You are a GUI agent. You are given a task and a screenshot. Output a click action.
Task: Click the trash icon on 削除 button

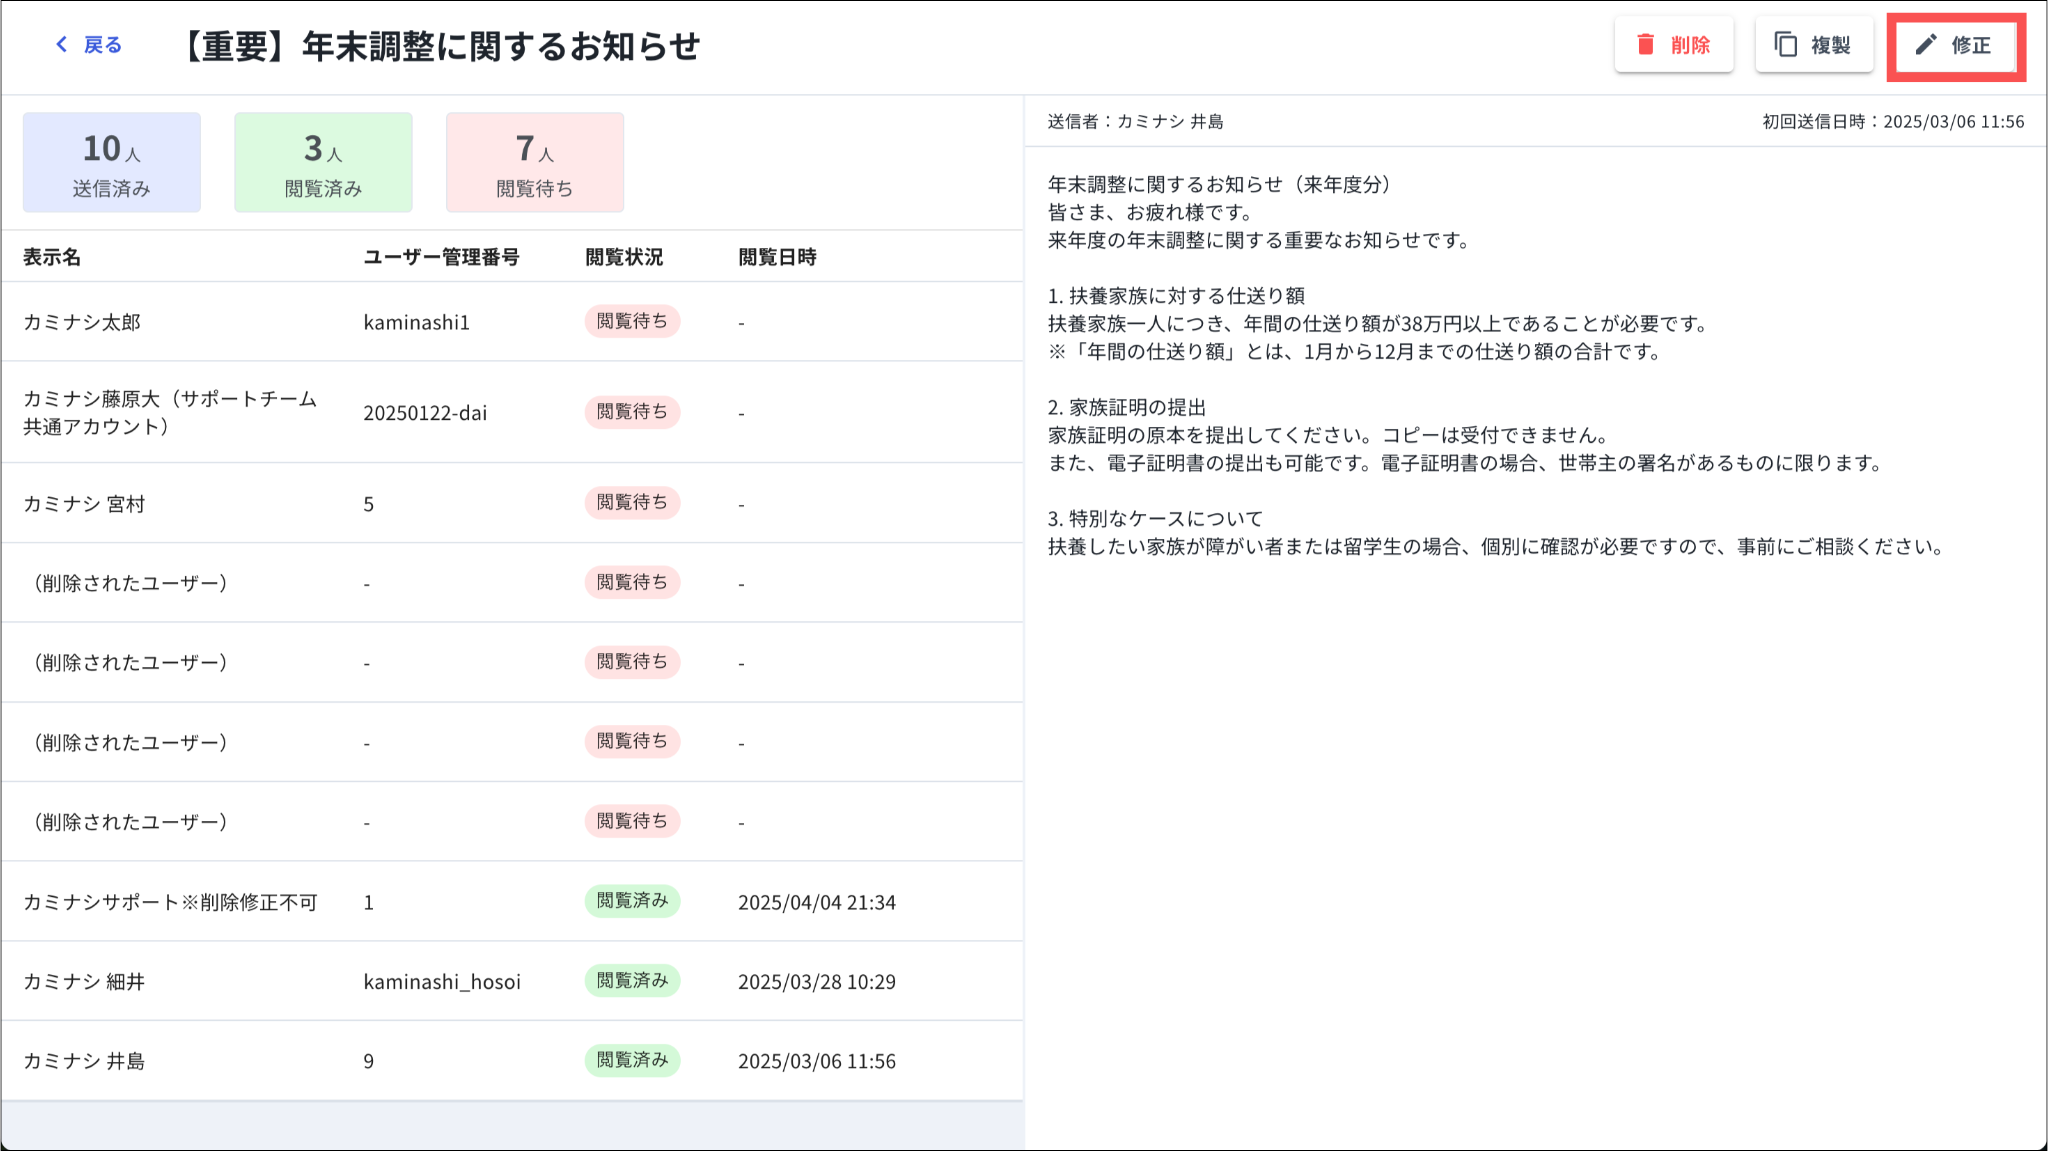(x=1645, y=45)
